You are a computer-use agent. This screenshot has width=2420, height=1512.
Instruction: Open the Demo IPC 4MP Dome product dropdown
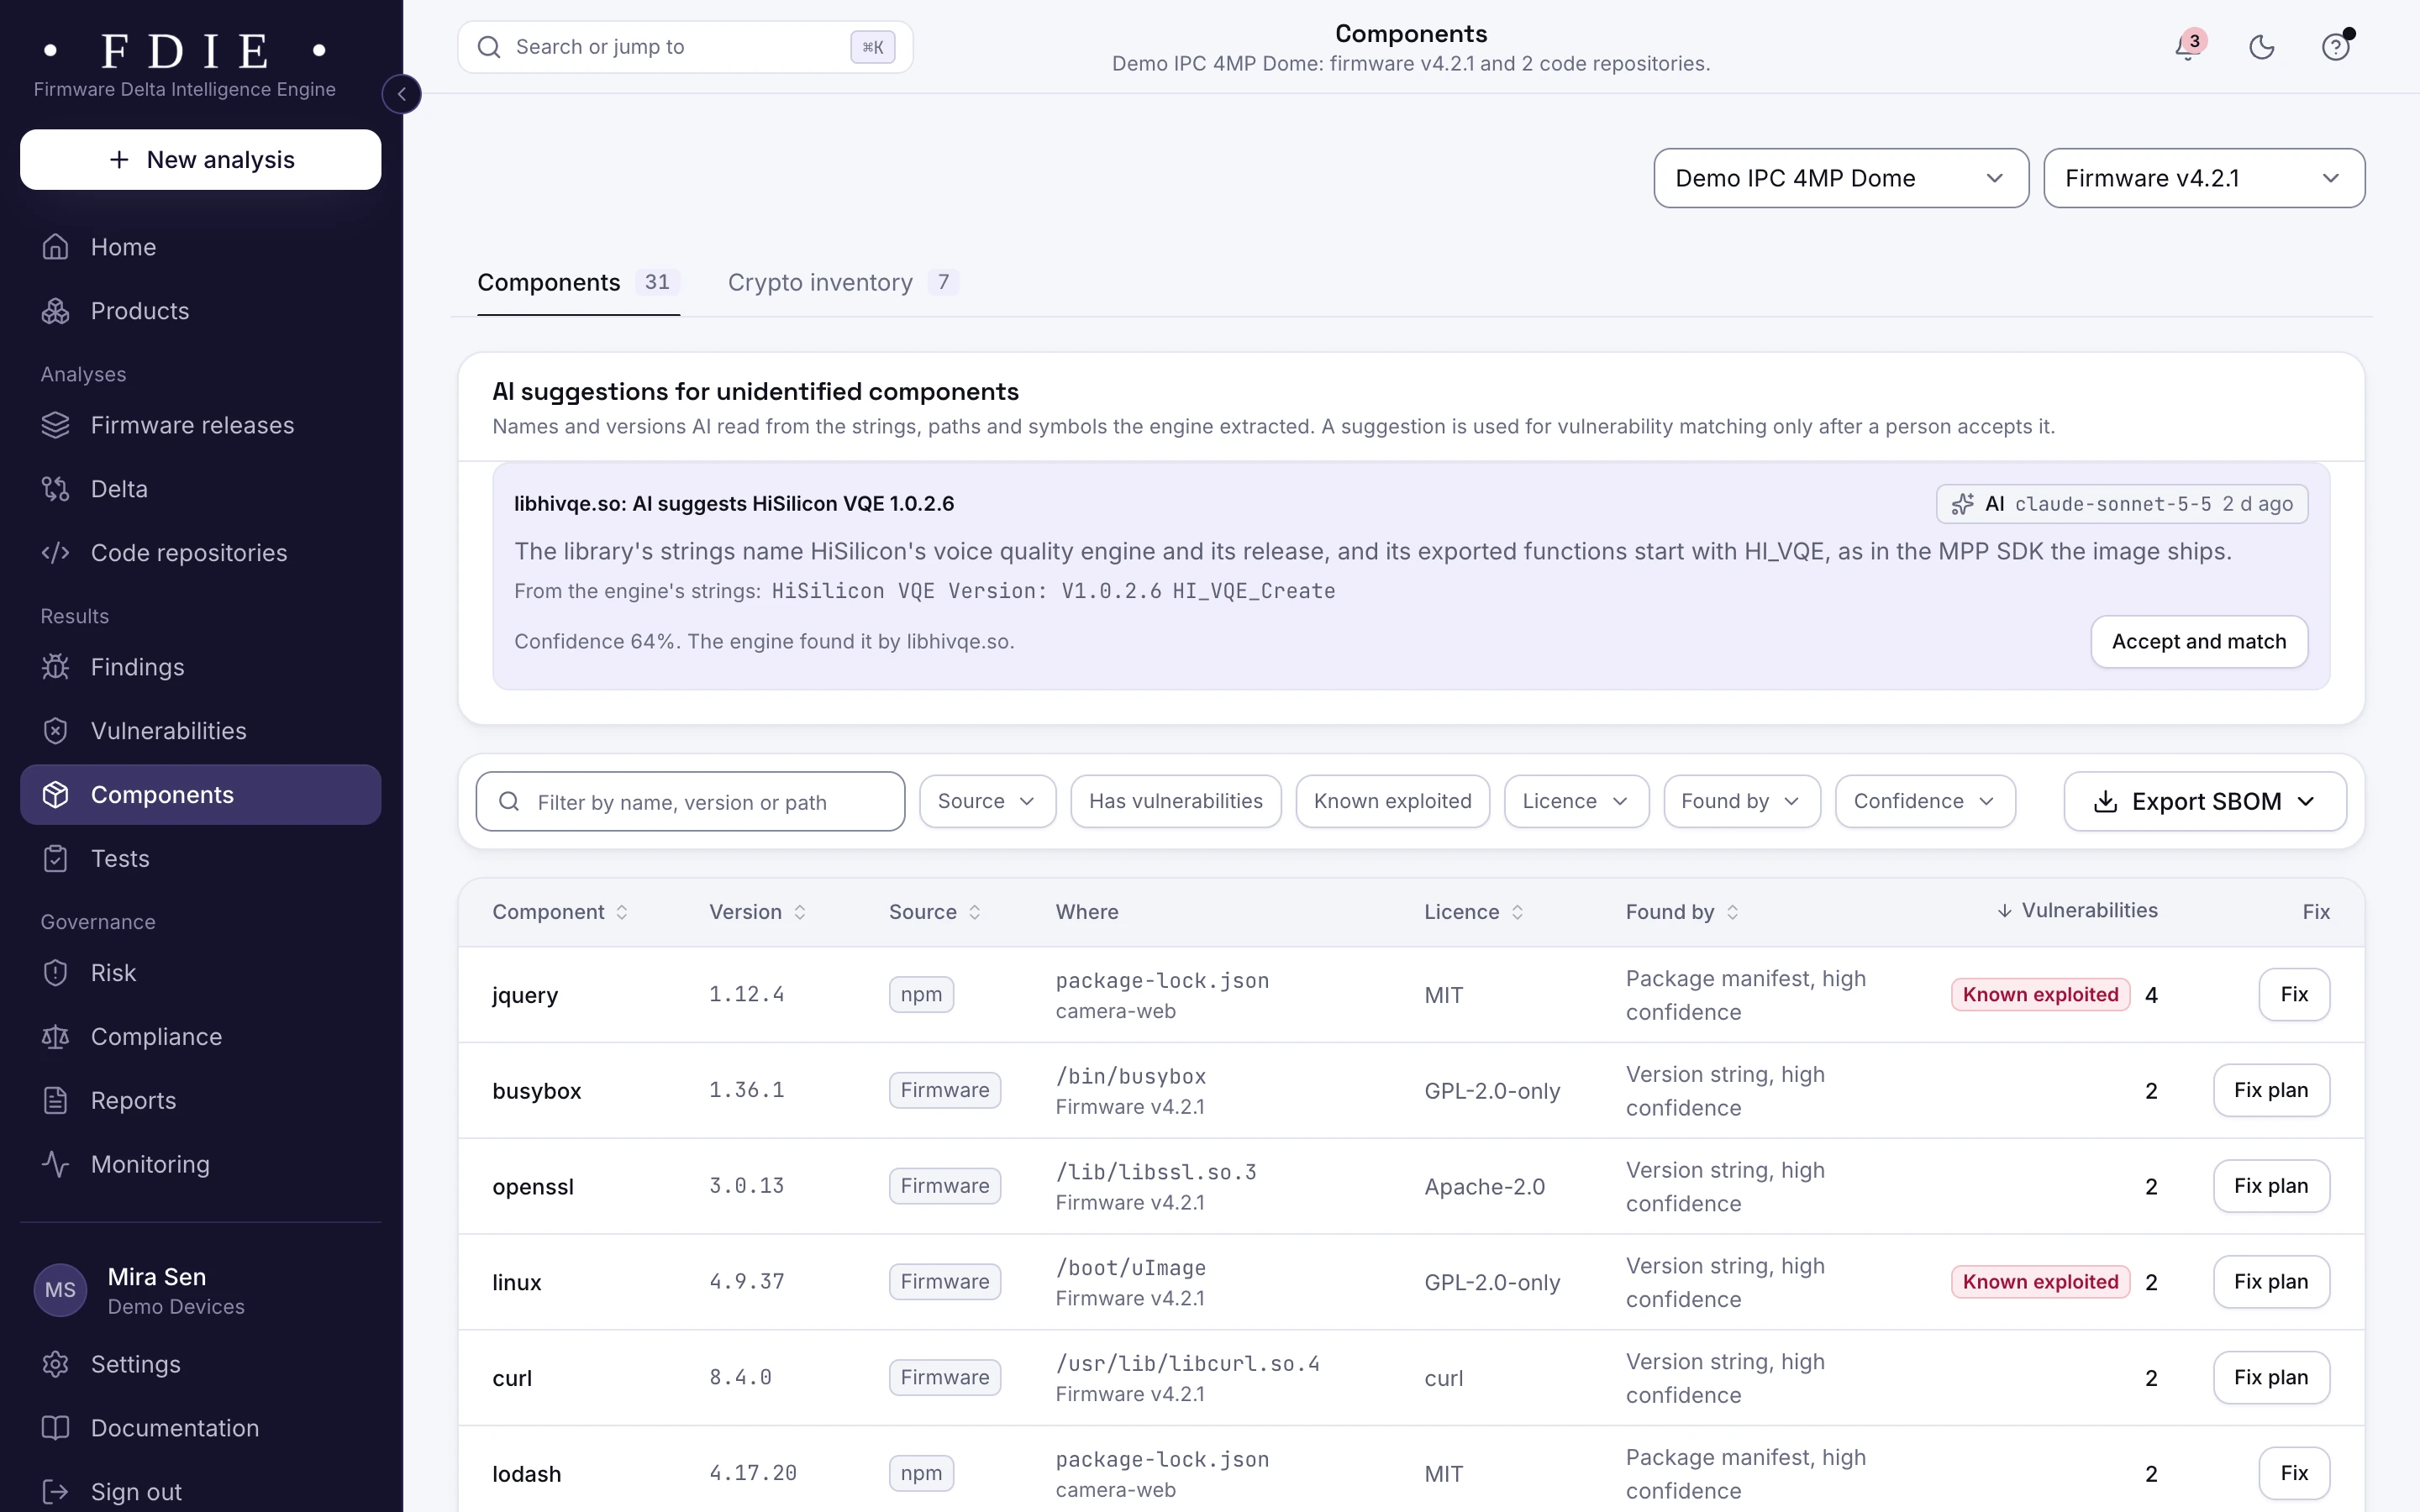(x=1841, y=178)
